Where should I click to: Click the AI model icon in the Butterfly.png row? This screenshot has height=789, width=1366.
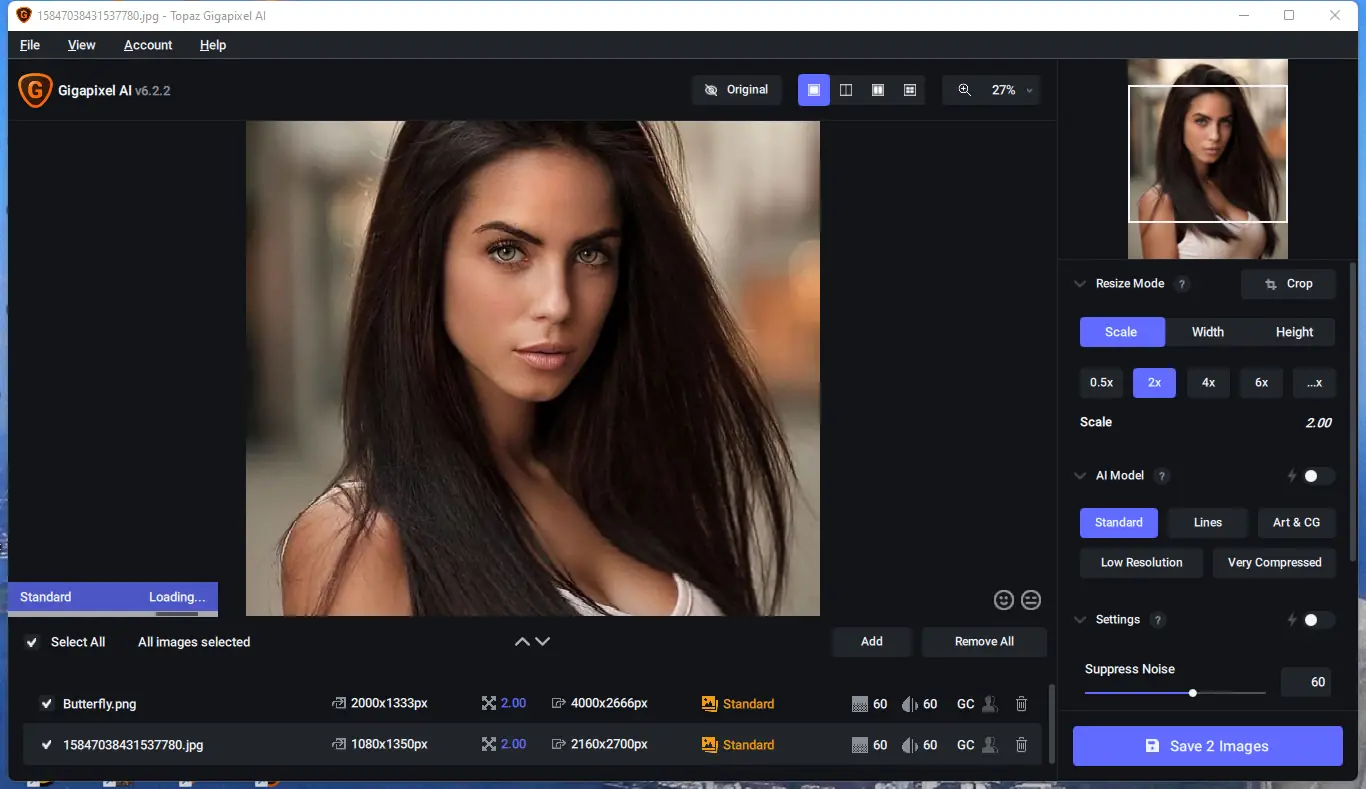(x=710, y=704)
